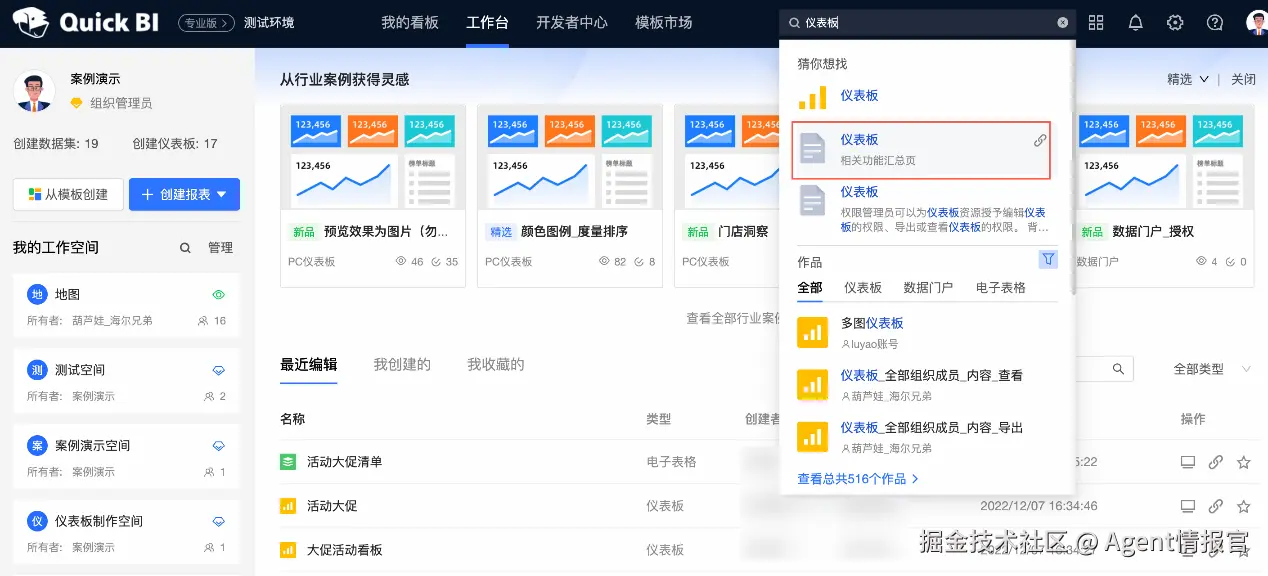The height and width of the screenshot is (576, 1268).
Task: Star the 活动大促清单 row
Action: point(1244,462)
